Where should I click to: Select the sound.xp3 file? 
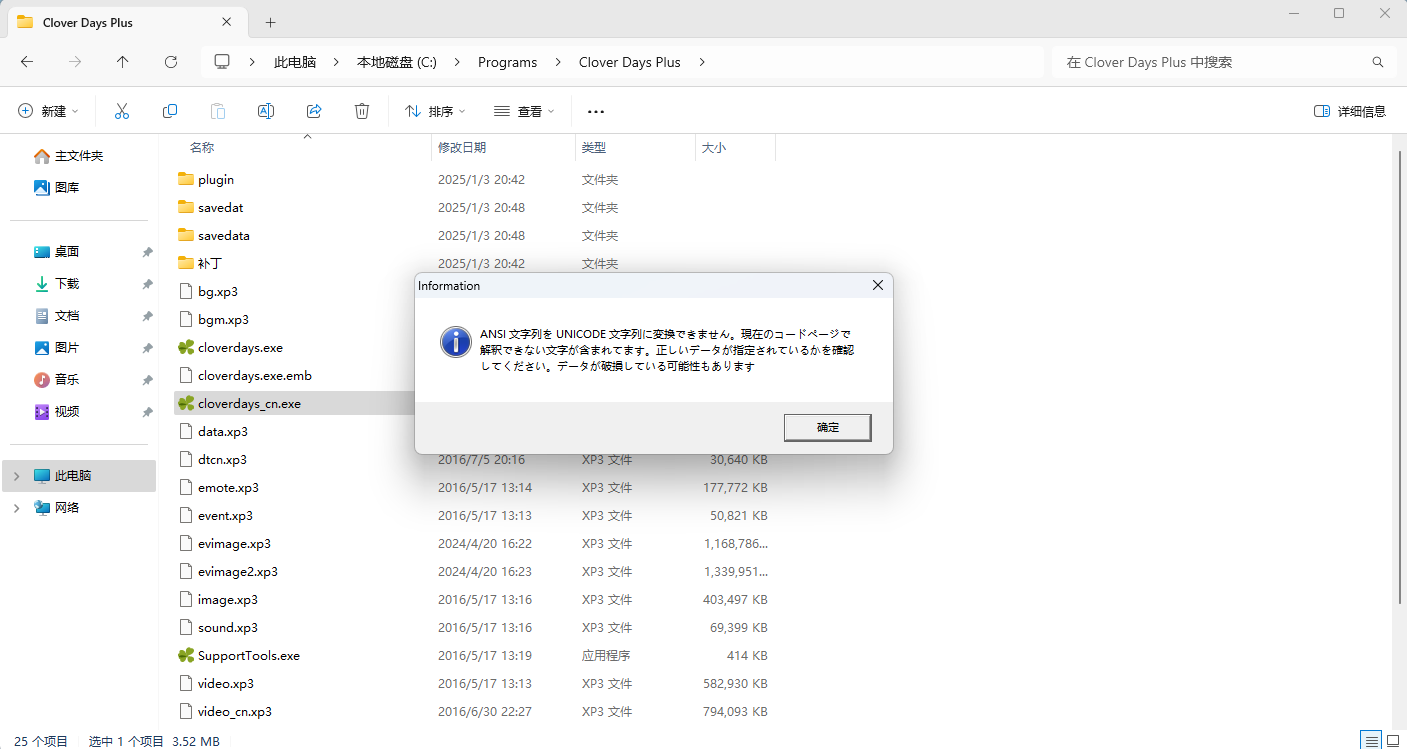(228, 628)
